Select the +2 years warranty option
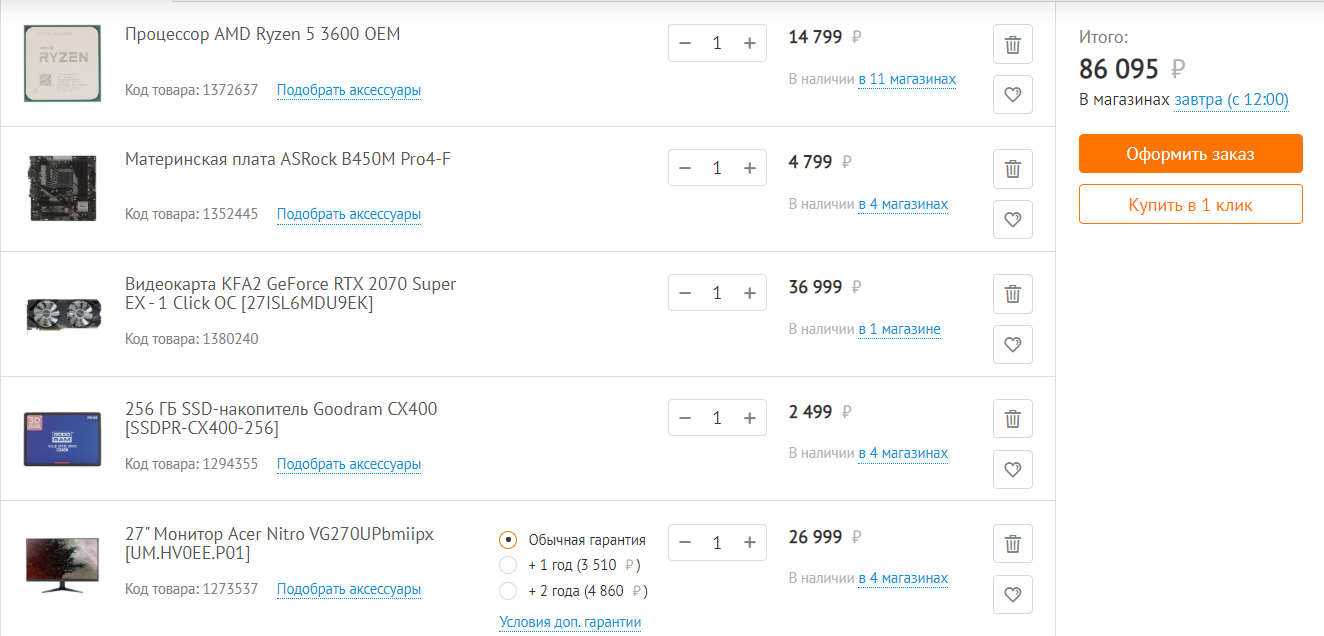 [x=509, y=591]
